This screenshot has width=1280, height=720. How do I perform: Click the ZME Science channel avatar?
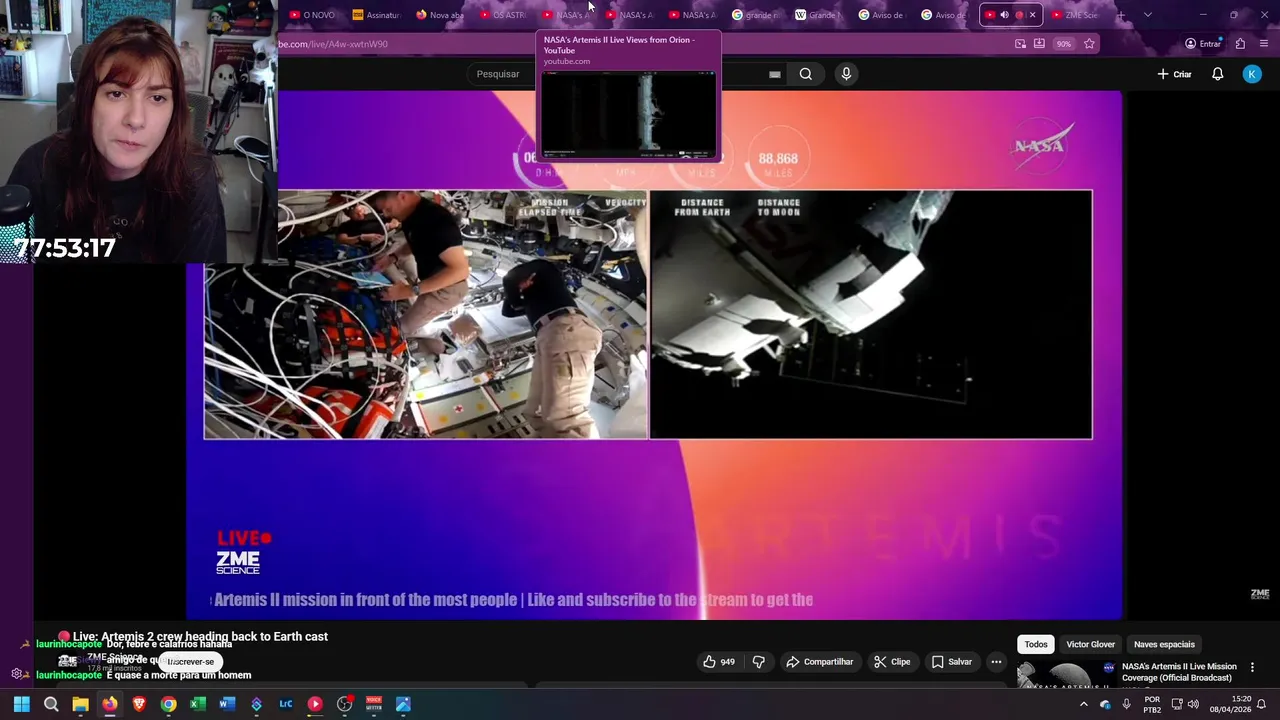67,661
